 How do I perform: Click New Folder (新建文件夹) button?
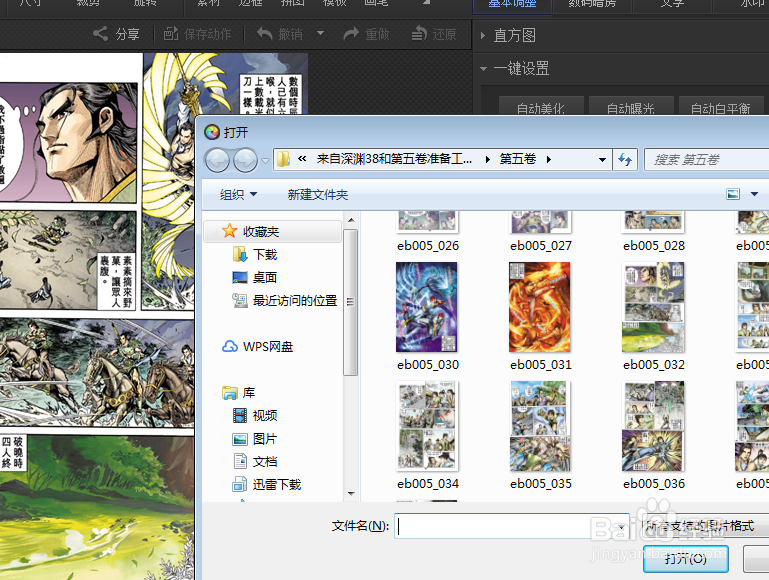(x=318, y=195)
